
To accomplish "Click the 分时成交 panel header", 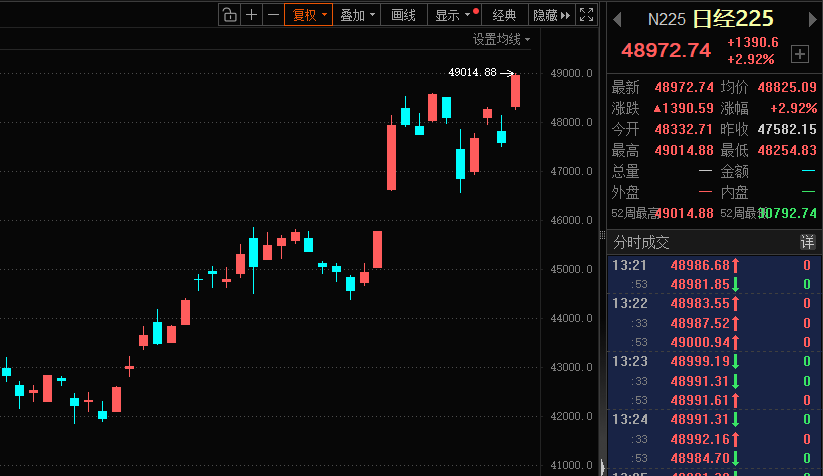I will (642, 242).
